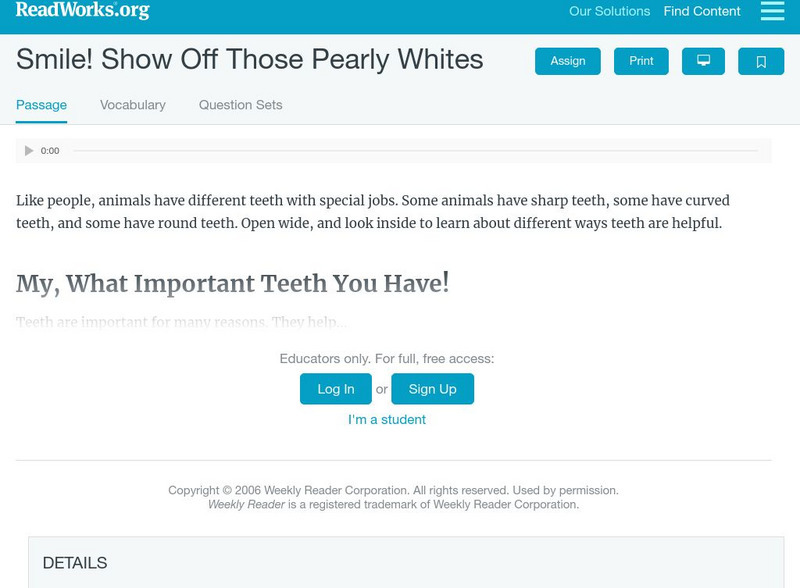Open the hamburger menu icon
800x588 pixels.
click(772, 11)
